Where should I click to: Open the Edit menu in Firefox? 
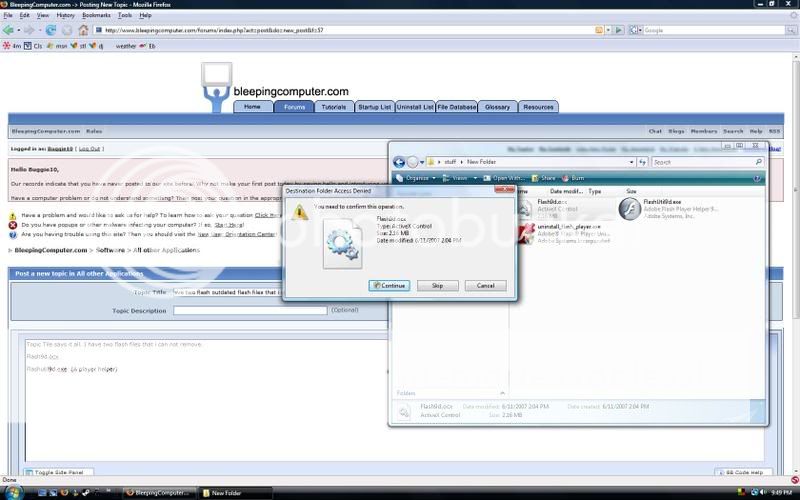coord(24,15)
